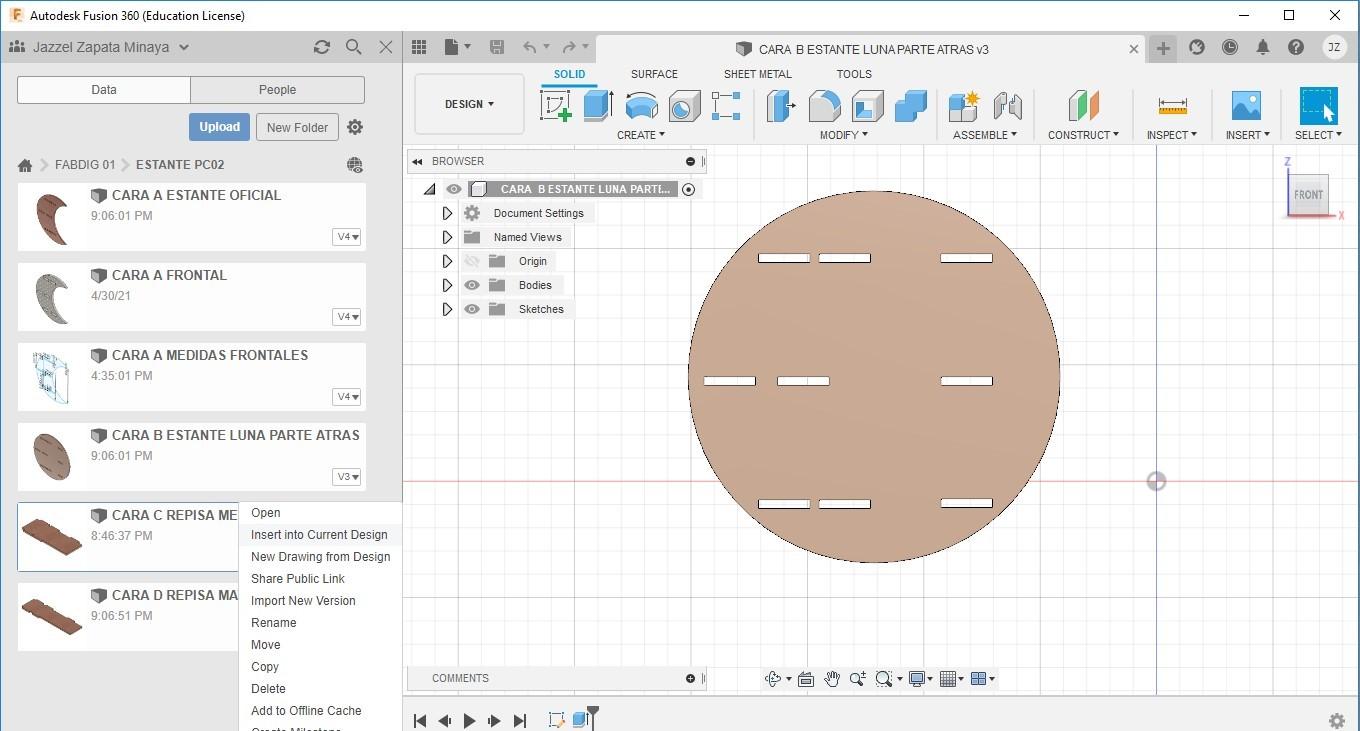Click the Measure tool under Inspect

click(1172, 106)
